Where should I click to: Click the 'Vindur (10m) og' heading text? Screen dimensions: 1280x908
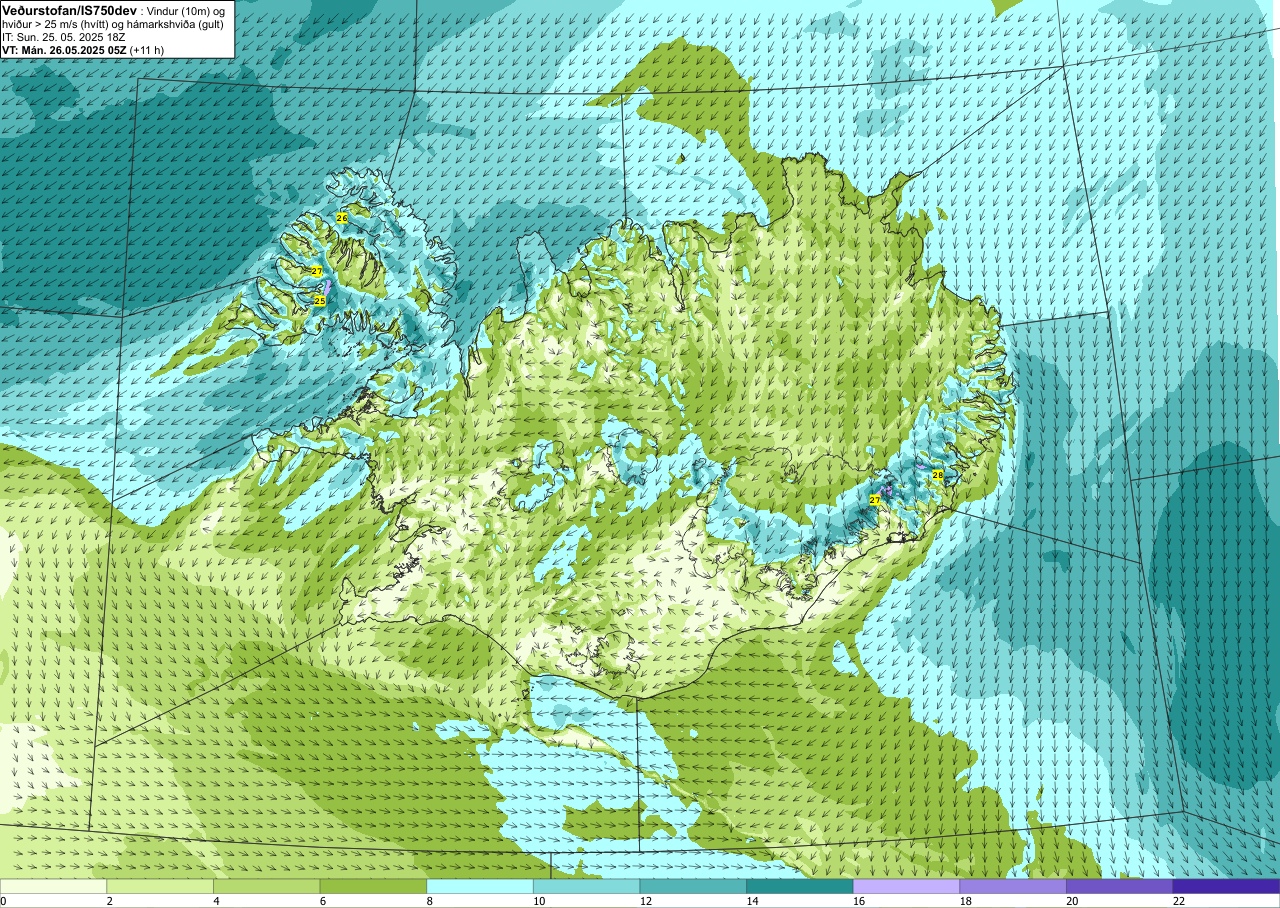[187, 10]
